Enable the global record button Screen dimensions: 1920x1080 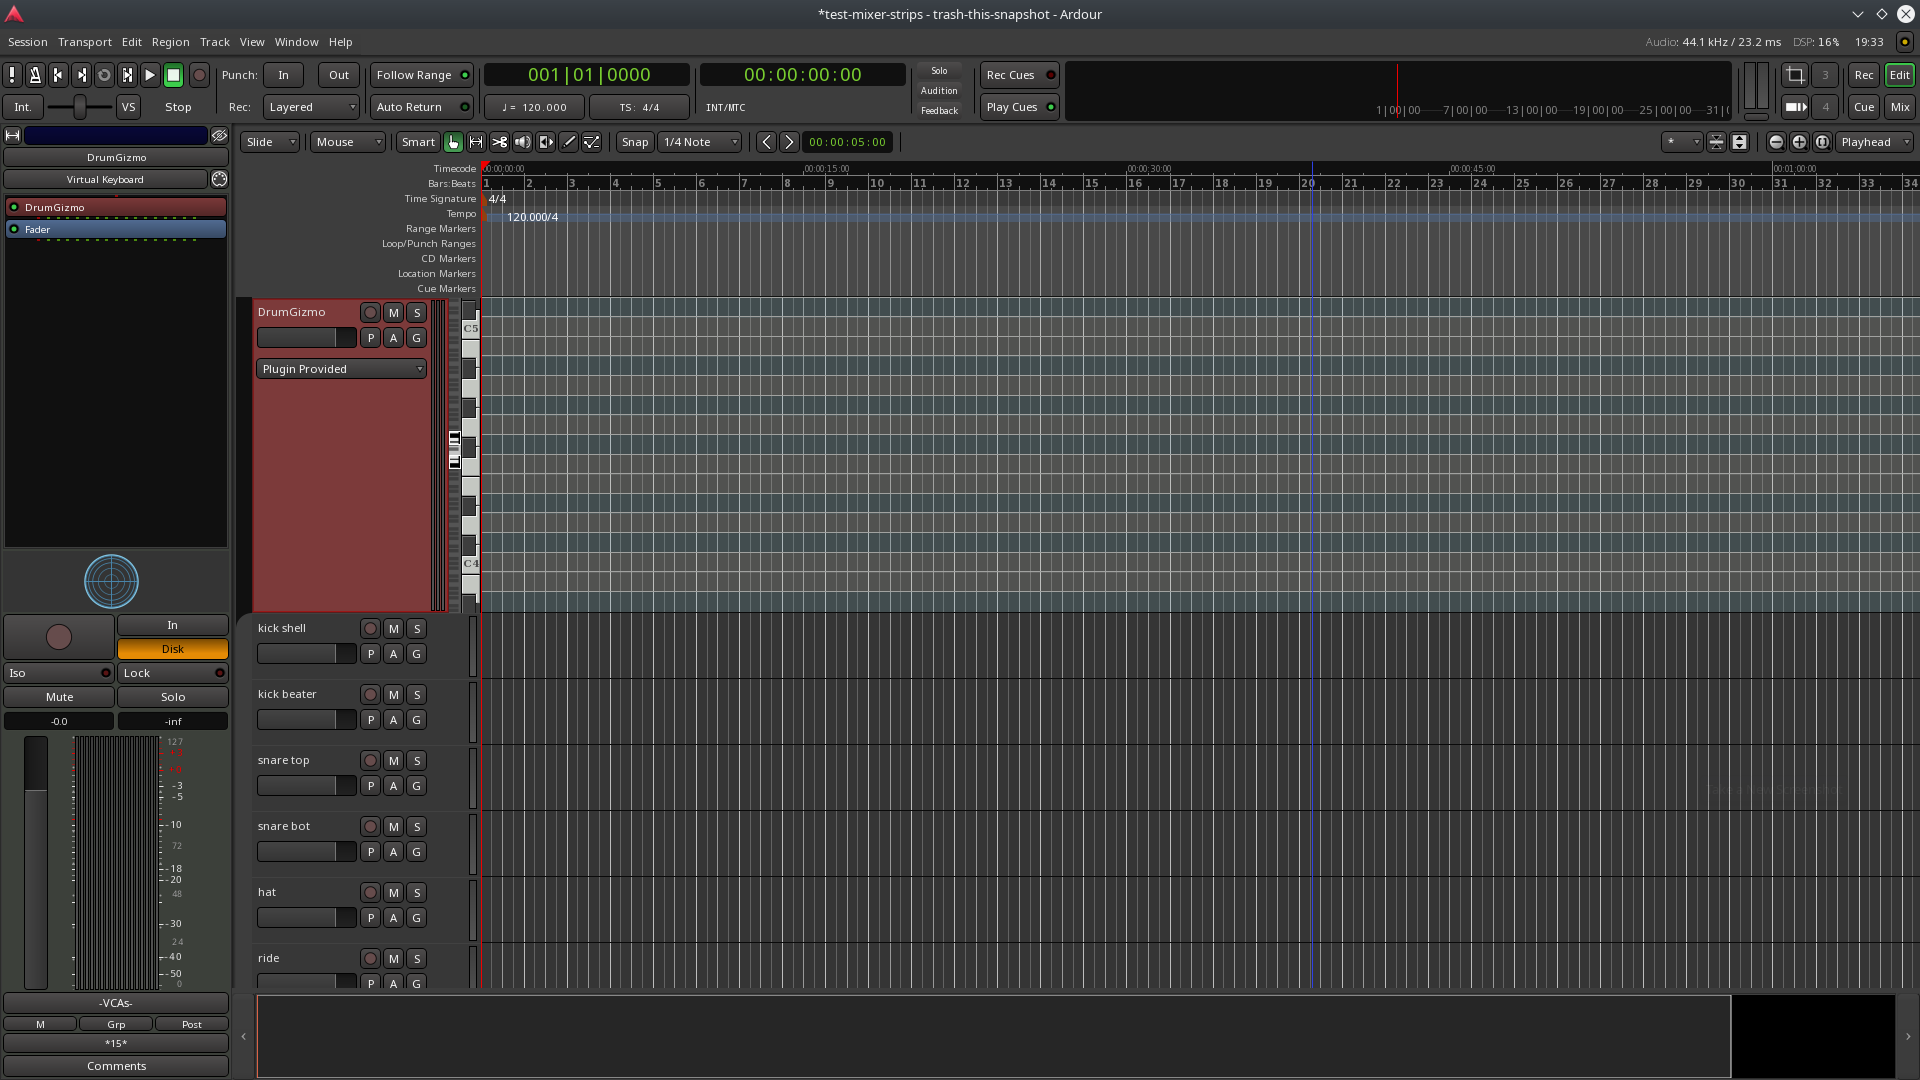[199, 75]
